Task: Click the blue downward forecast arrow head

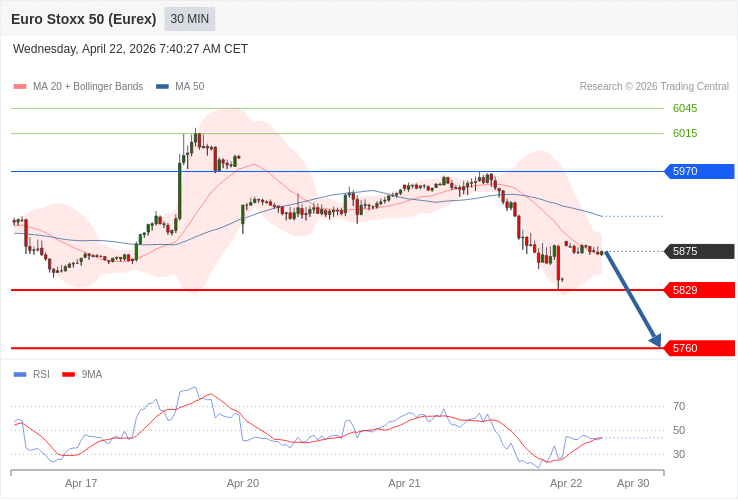Action: [655, 340]
